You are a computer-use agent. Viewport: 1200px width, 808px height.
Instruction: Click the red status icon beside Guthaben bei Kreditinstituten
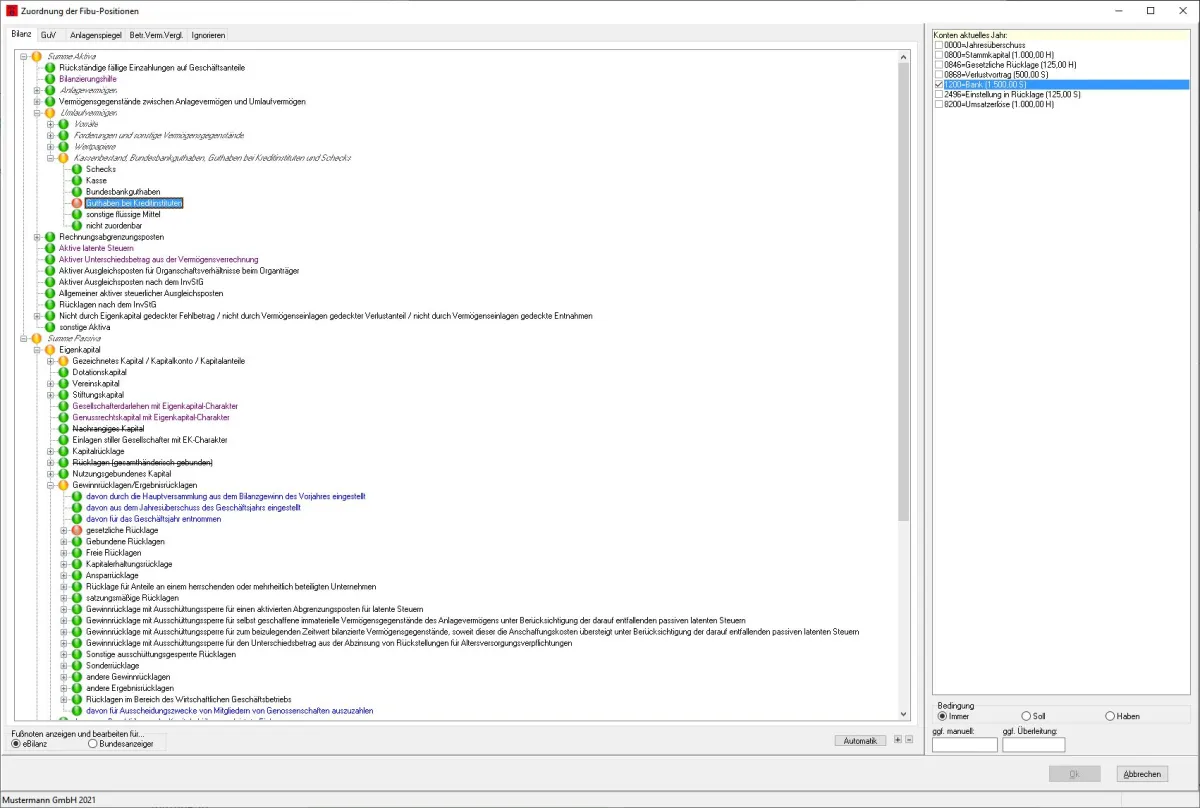click(78, 203)
